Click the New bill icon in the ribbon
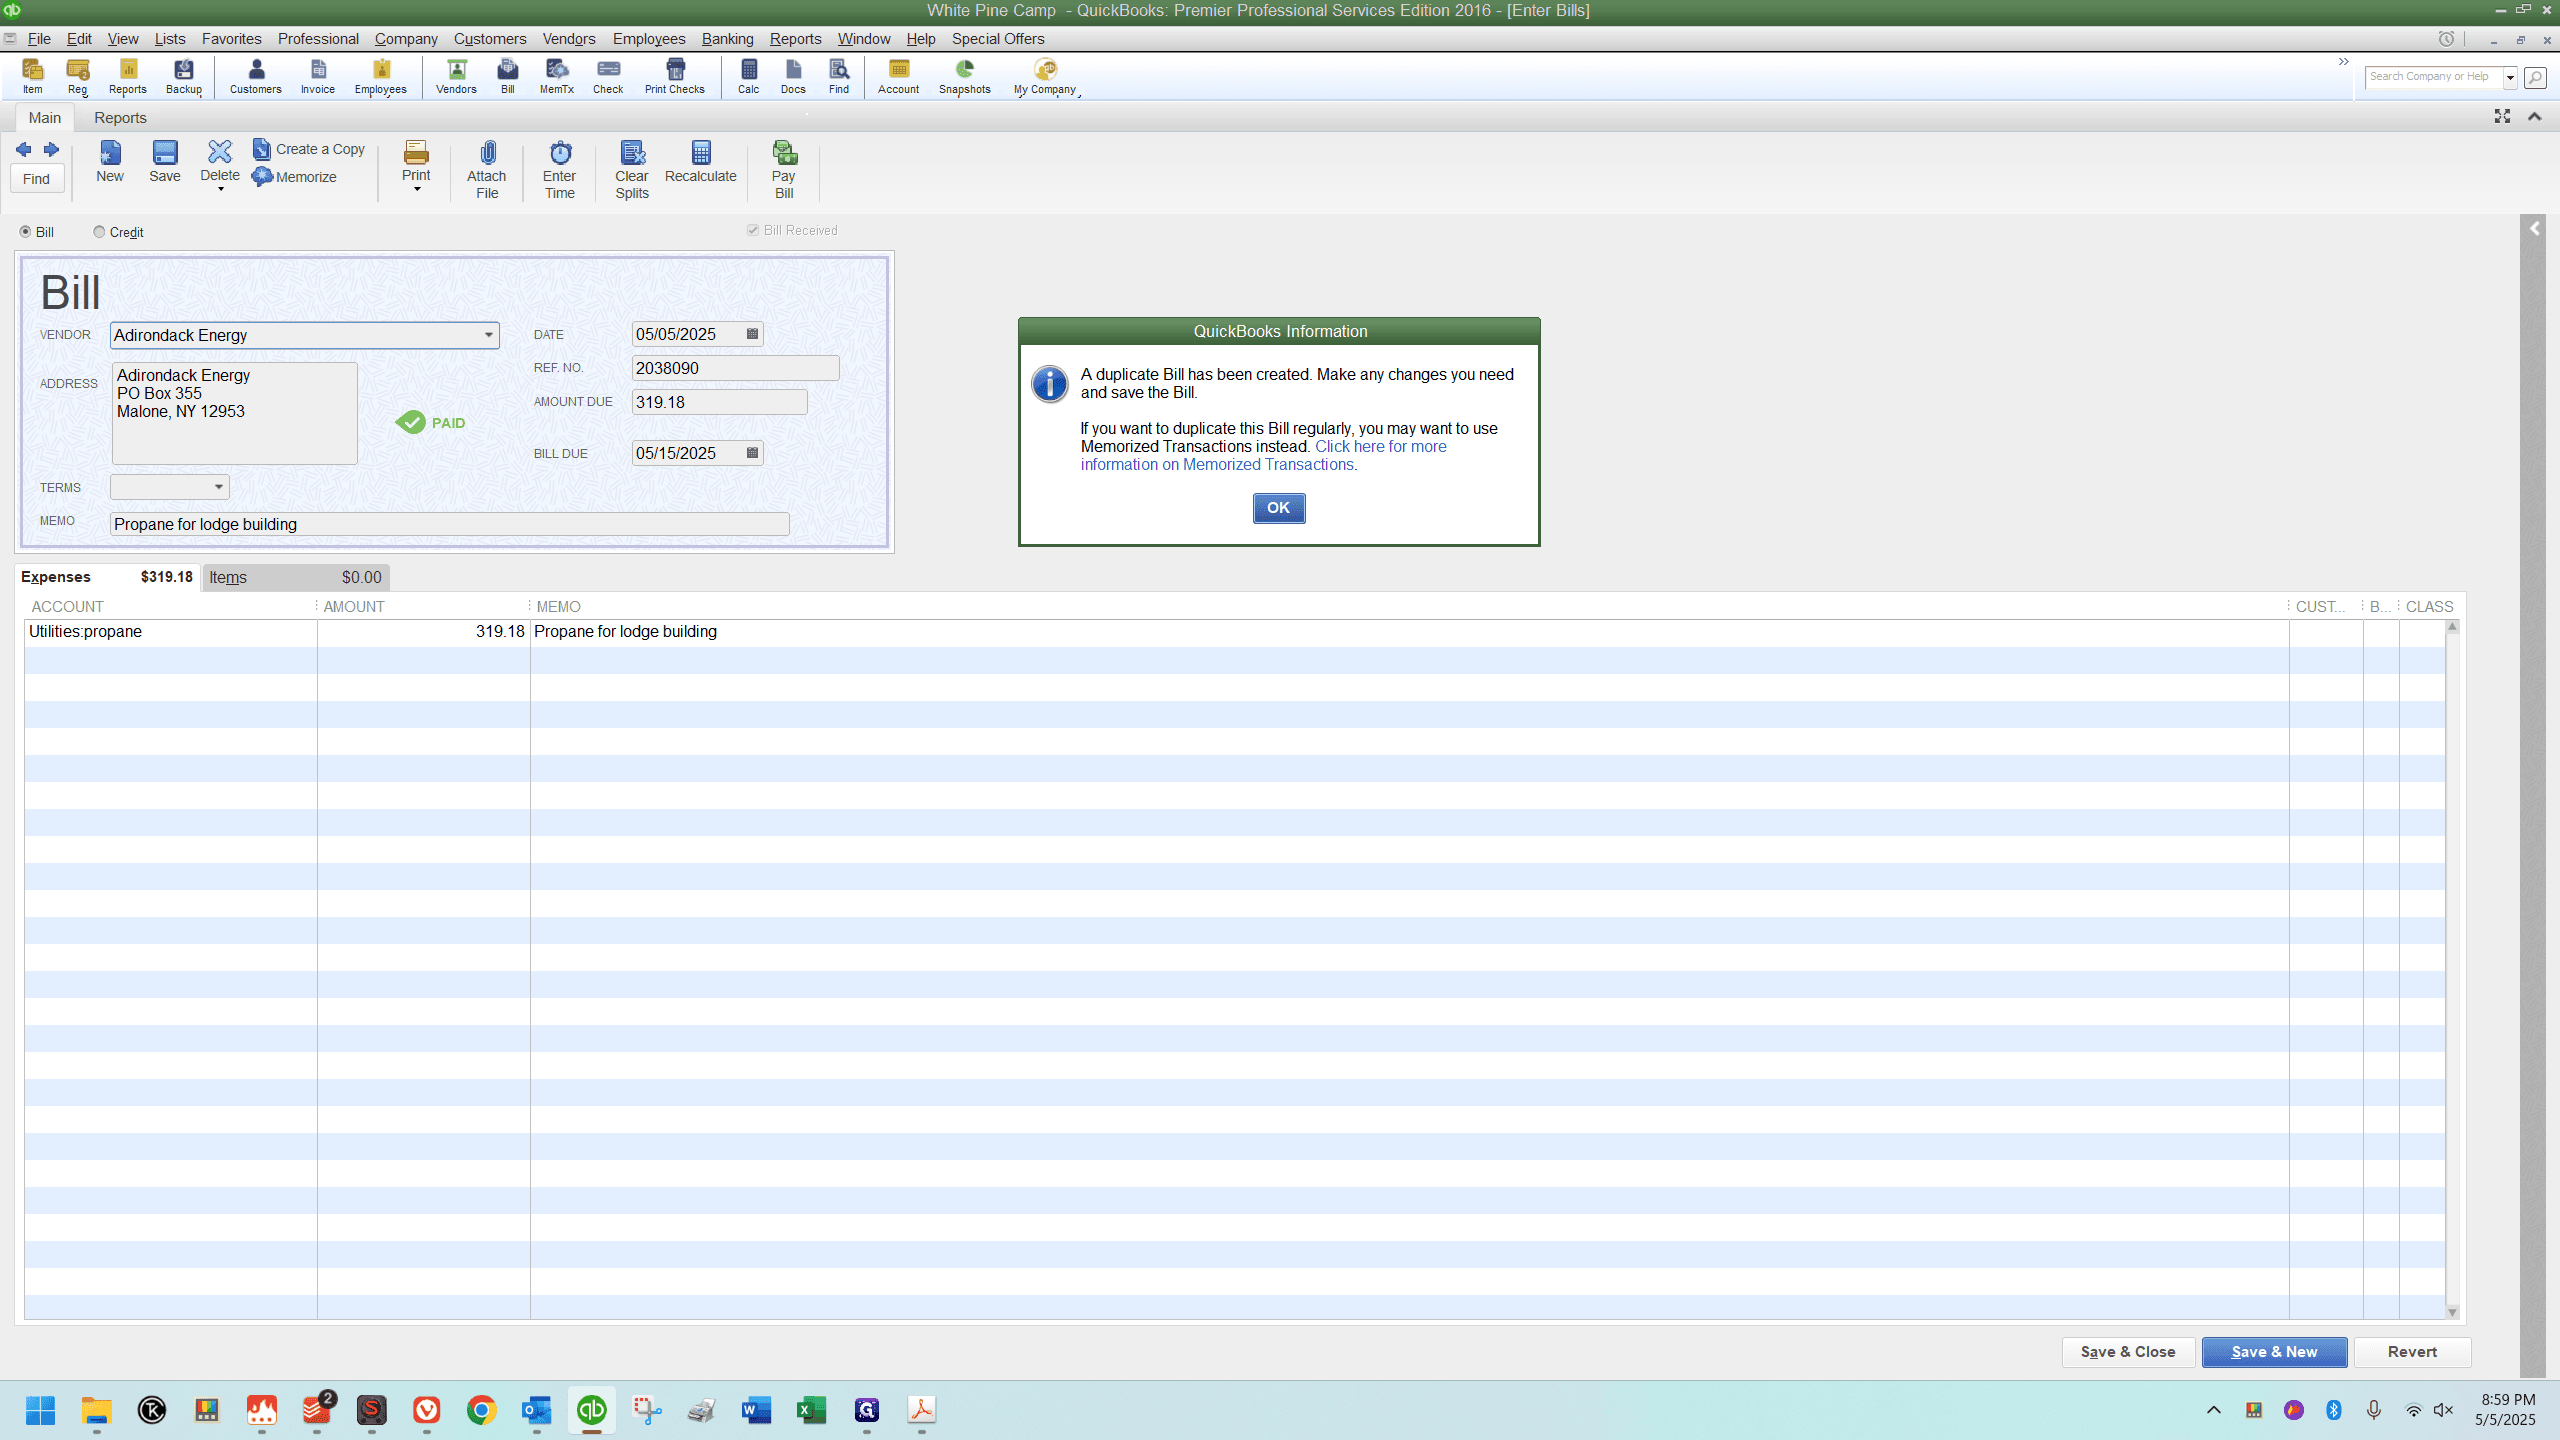Screen dimensions: 2560x1440 click(110, 162)
